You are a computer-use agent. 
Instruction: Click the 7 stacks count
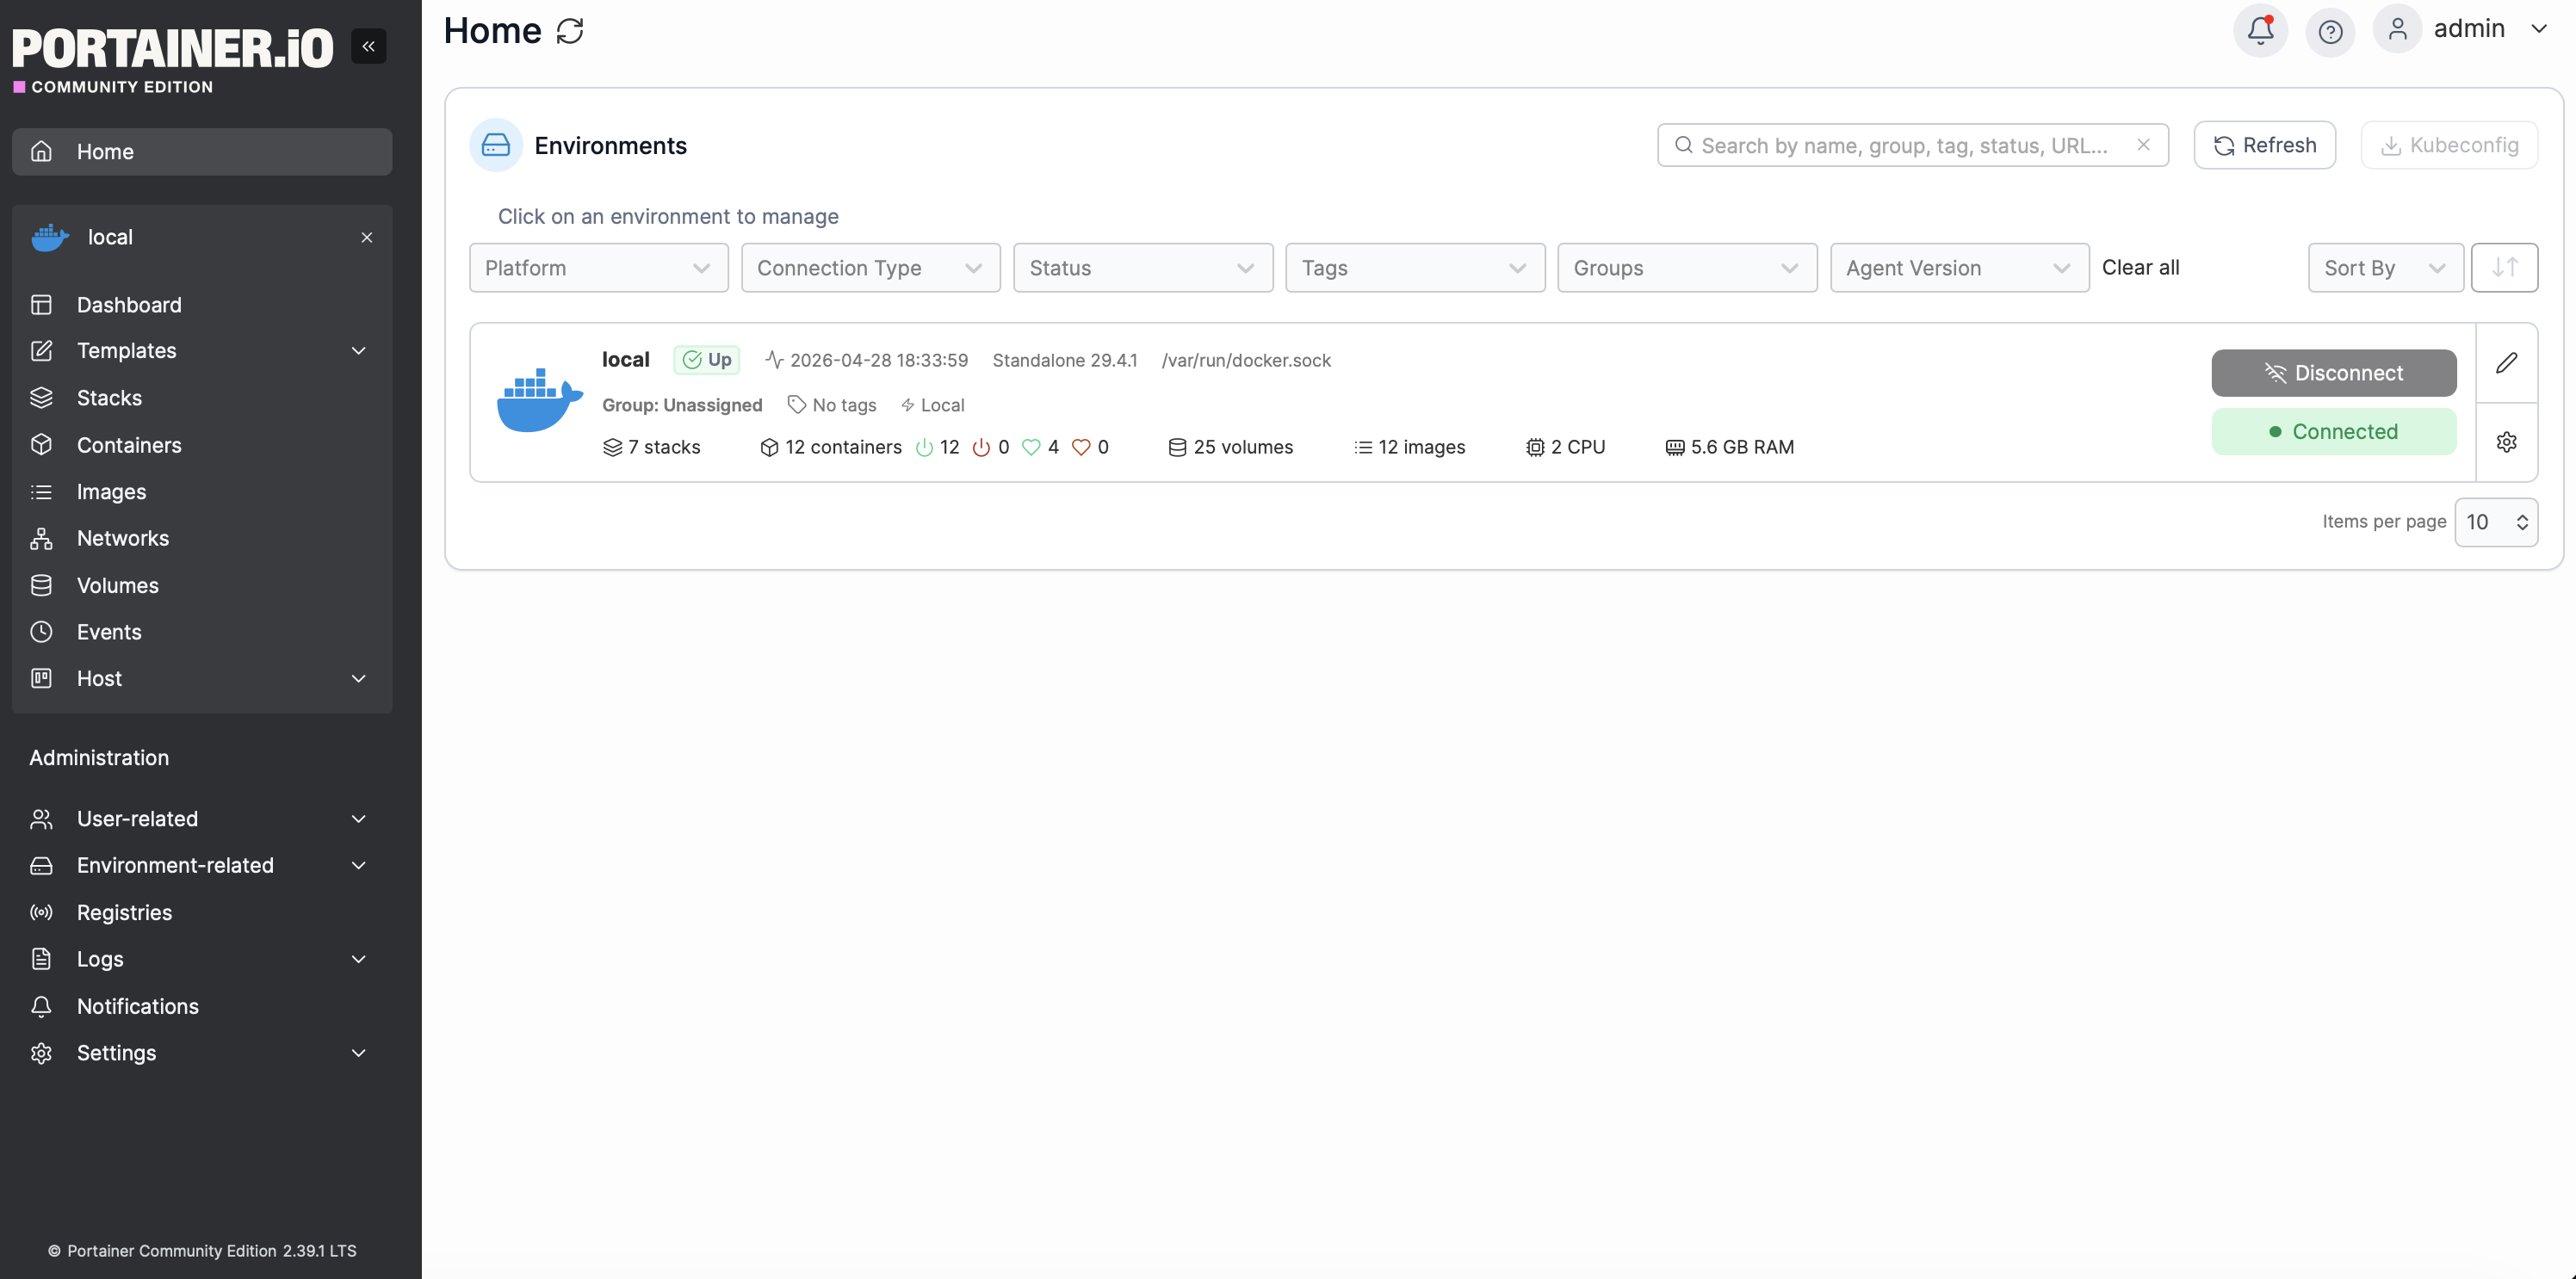point(652,447)
